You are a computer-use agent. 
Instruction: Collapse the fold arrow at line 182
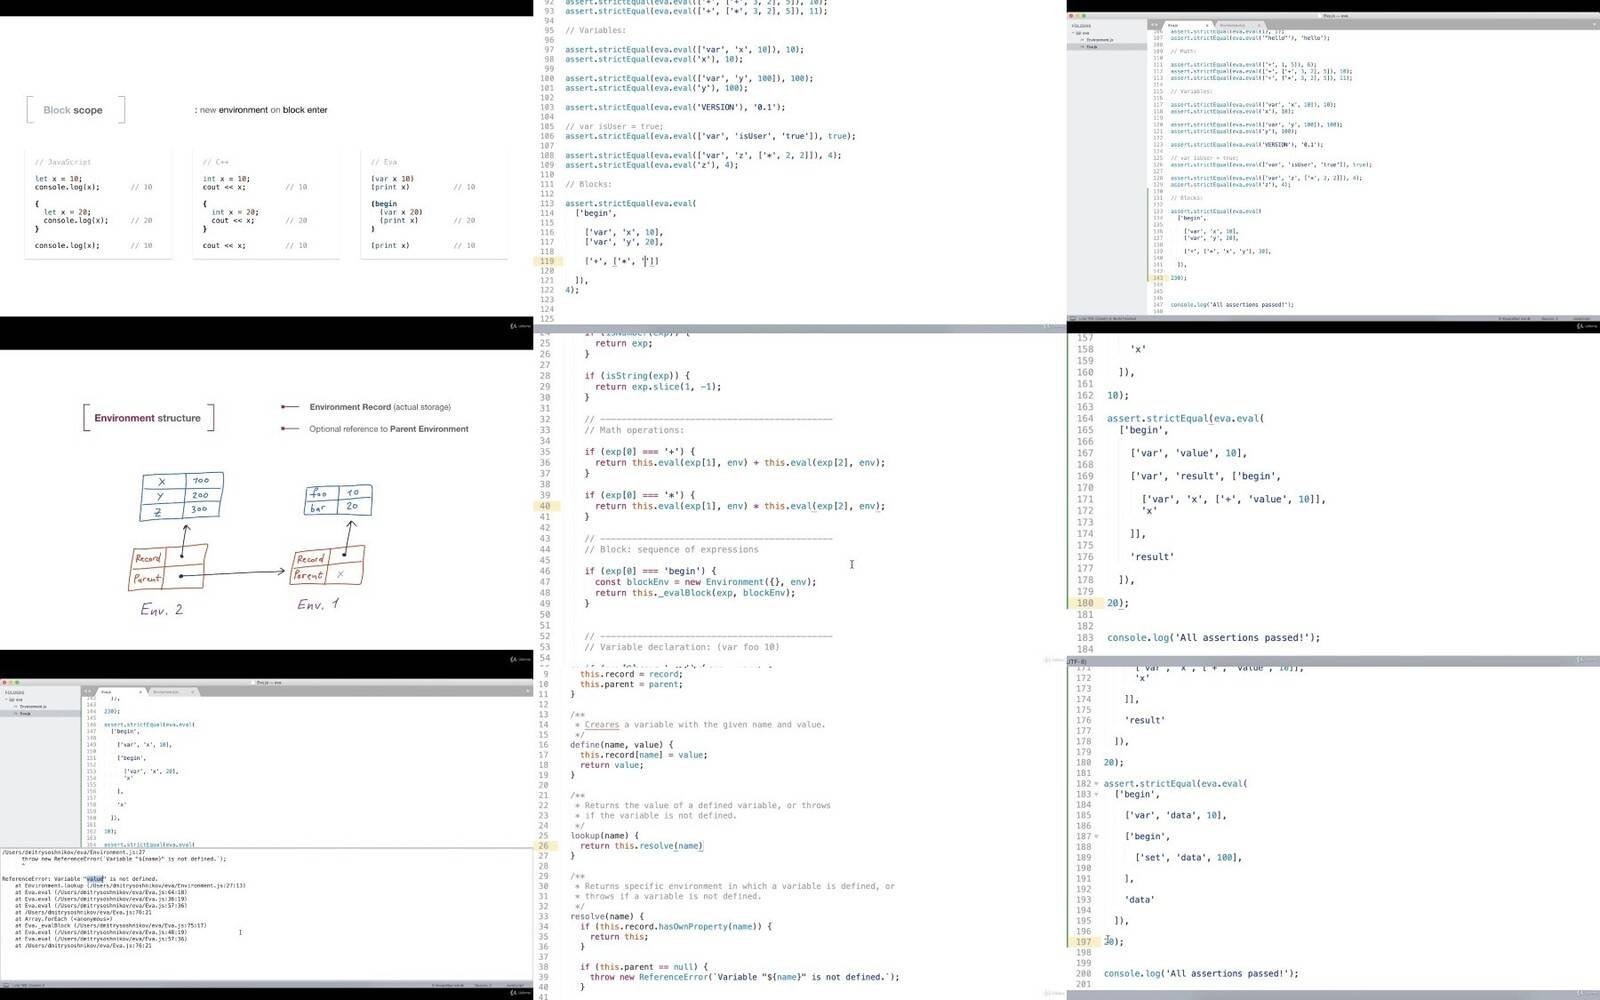1096,784
